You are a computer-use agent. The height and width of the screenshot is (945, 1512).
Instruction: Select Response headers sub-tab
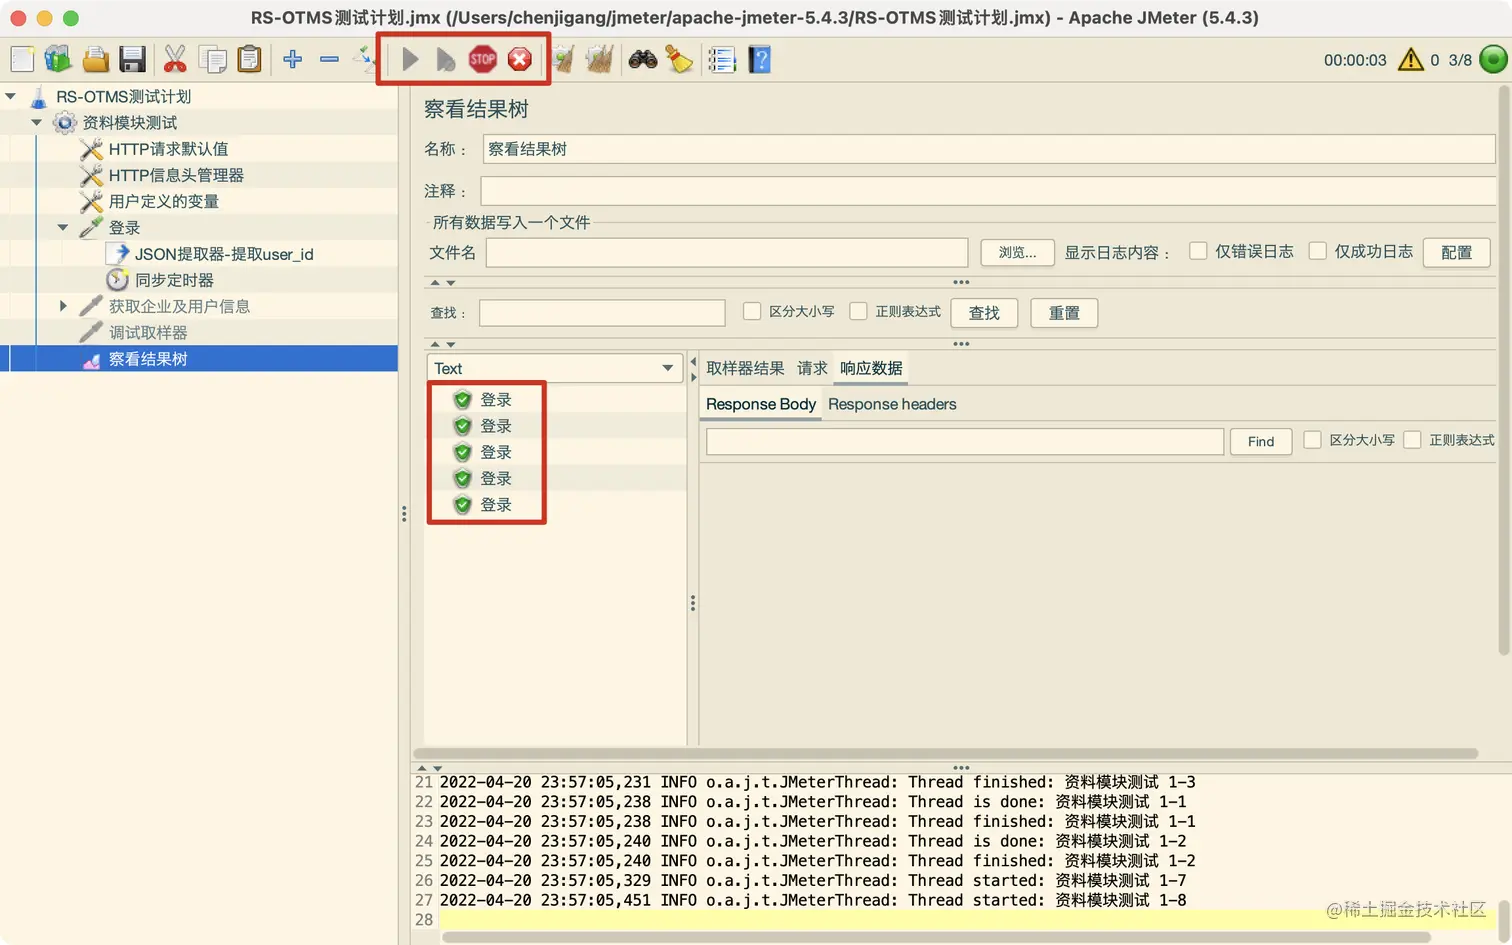point(892,404)
